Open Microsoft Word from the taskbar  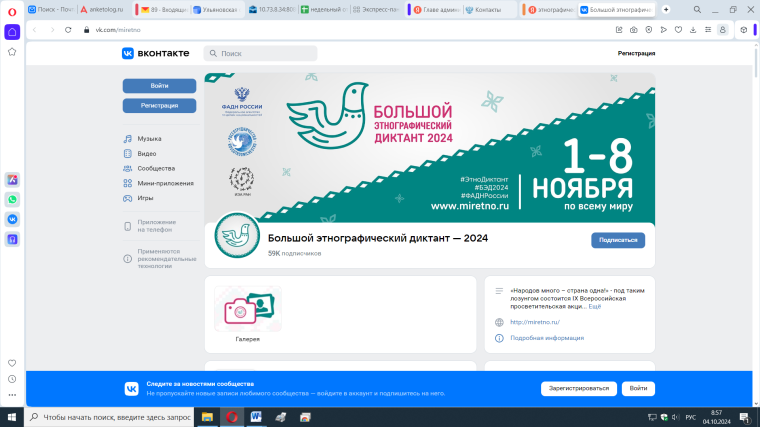click(x=256, y=417)
